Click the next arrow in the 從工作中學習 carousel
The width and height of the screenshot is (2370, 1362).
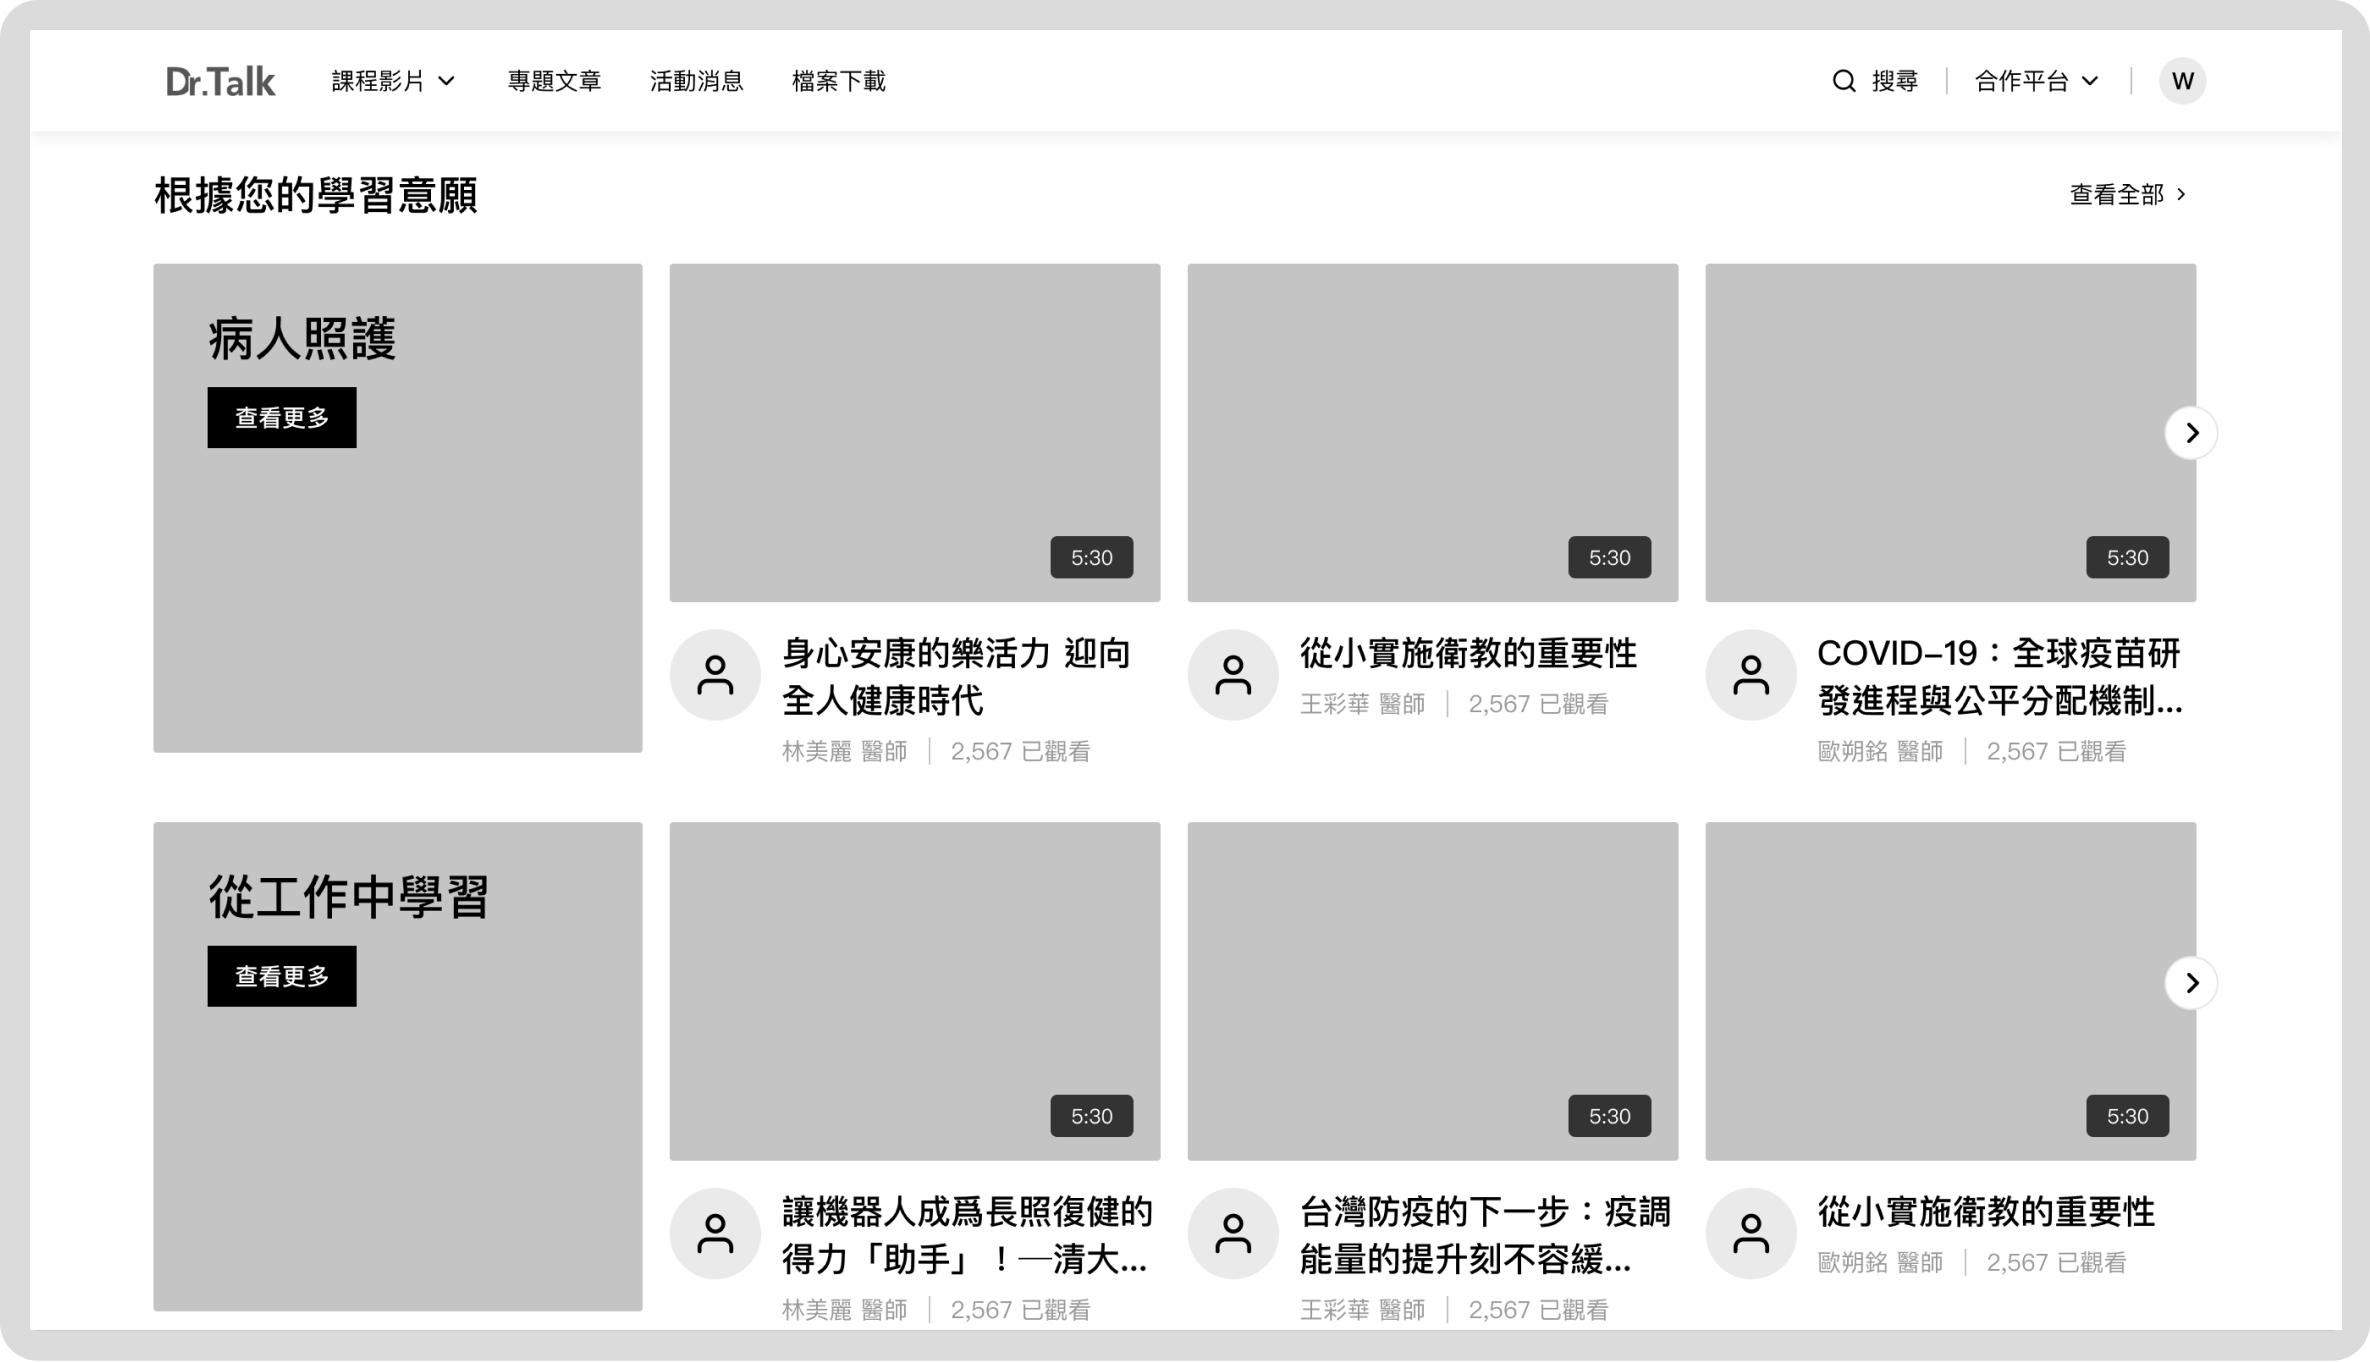tap(2190, 983)
